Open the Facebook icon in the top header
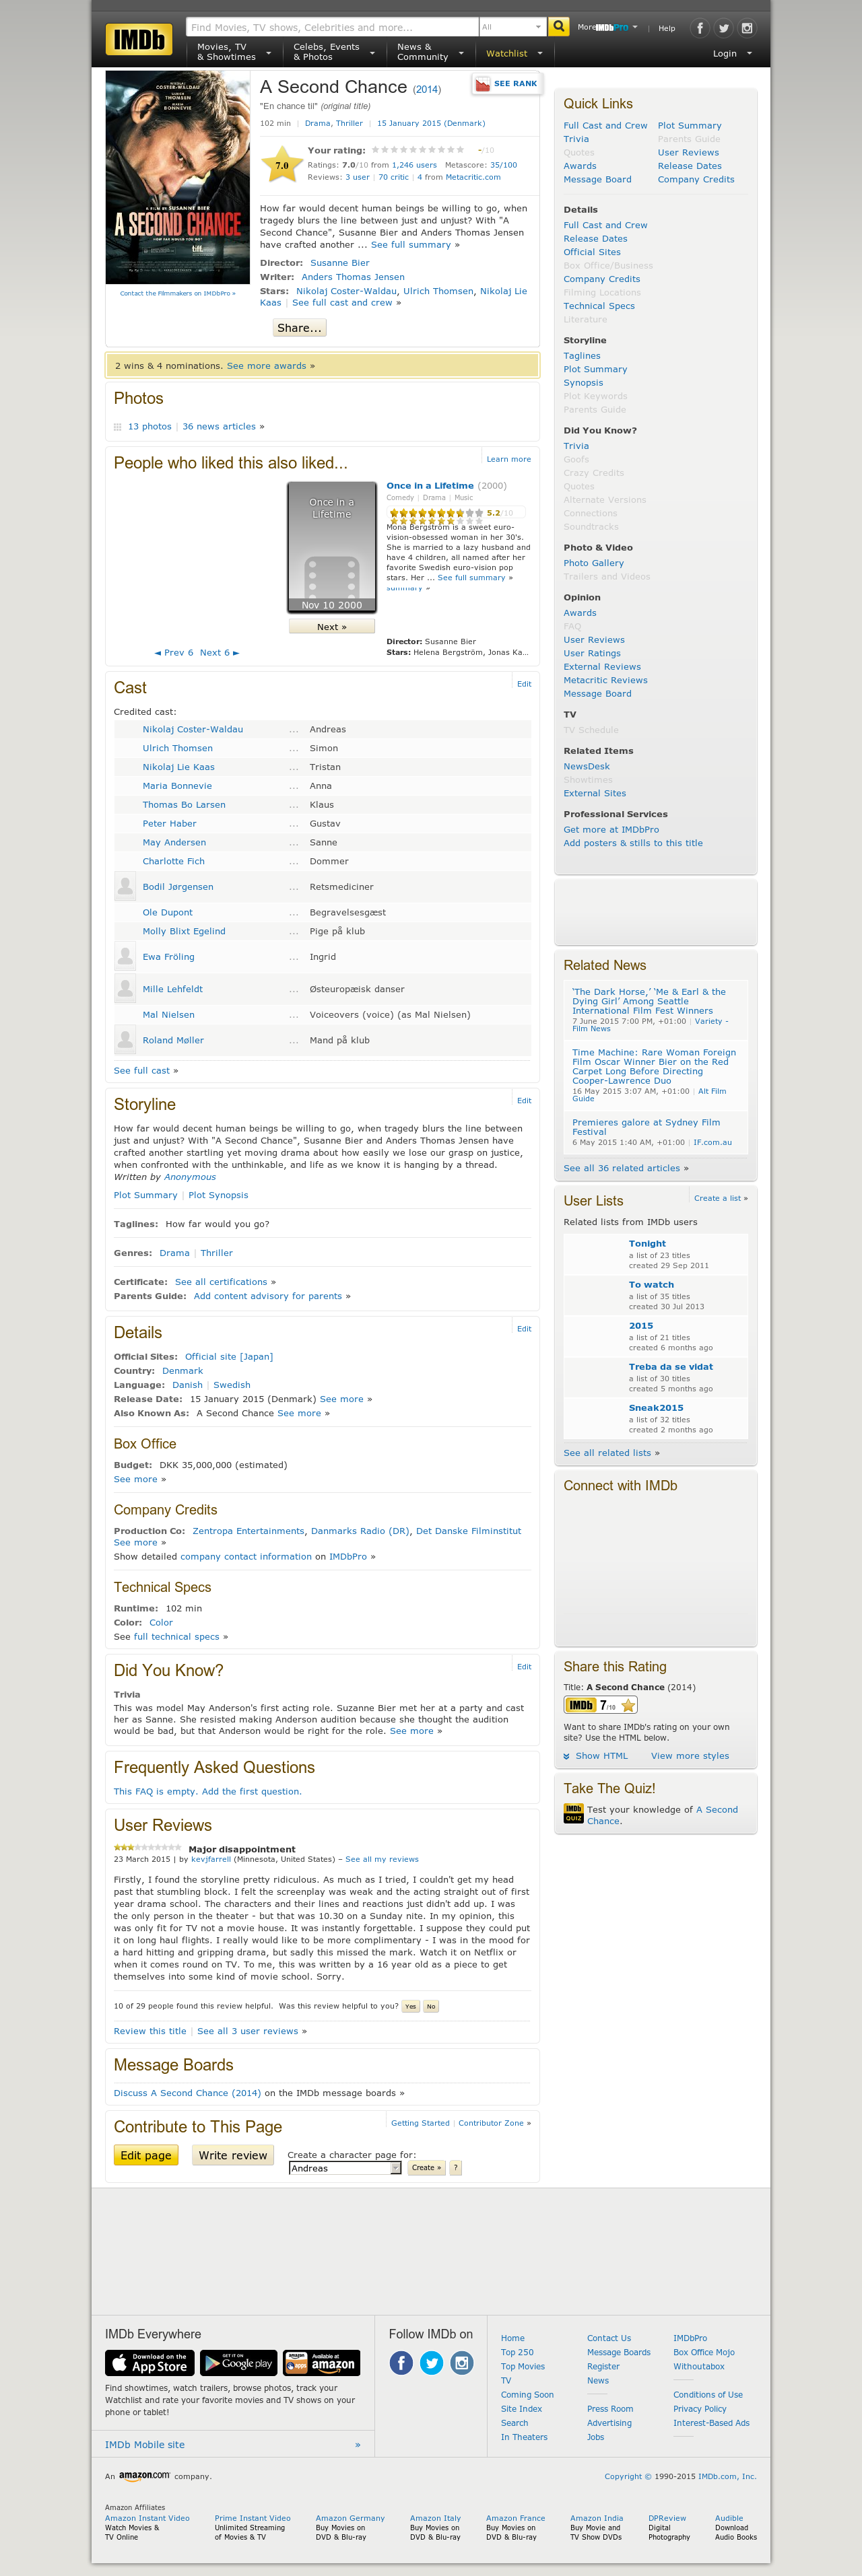The image size is (862, 2576). 700,28
